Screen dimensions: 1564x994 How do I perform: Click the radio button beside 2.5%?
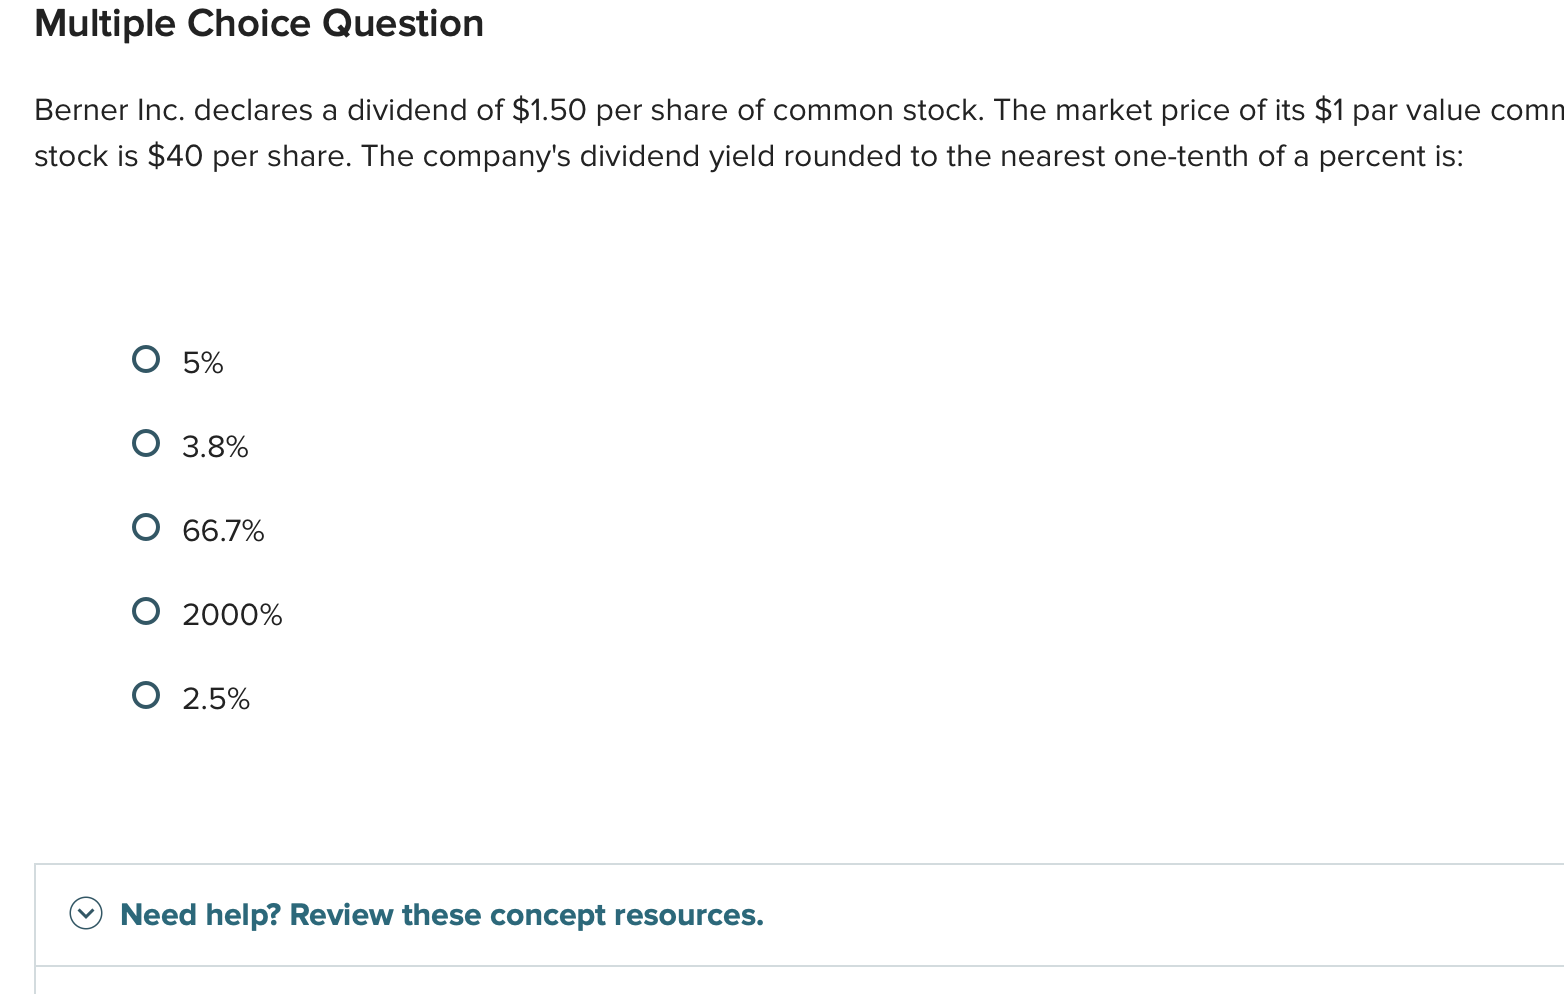click(x=146, y=694)
